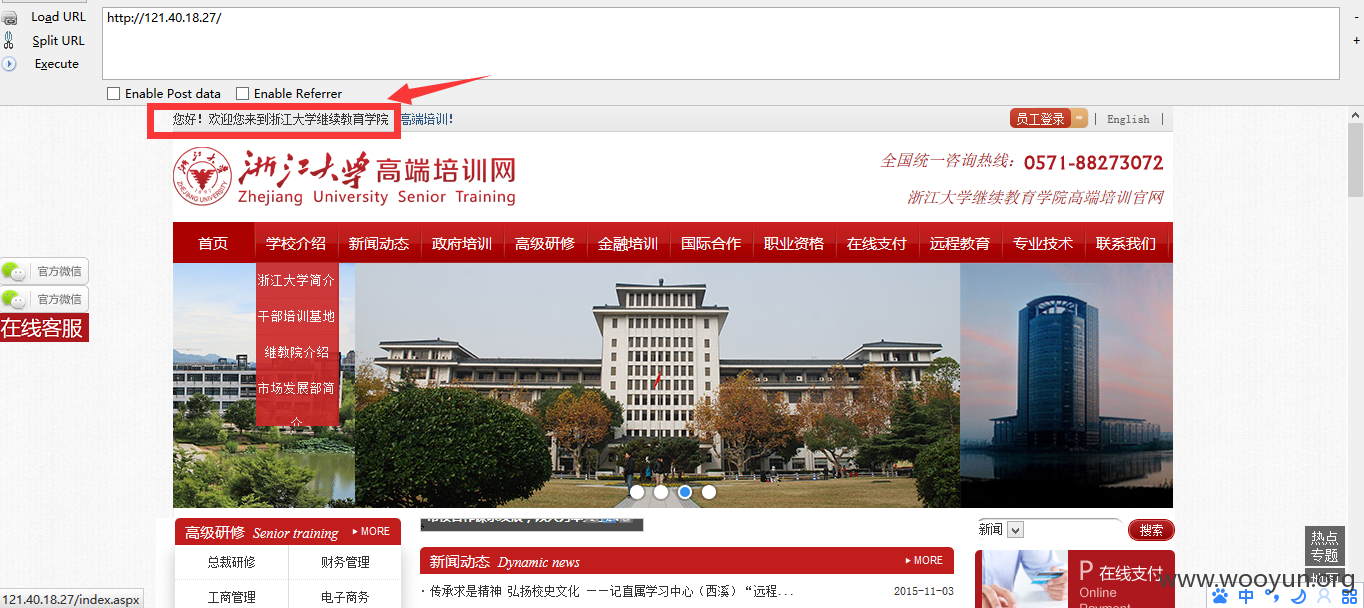
Task: Click the phone number 0571-88273072
Action: (x=1093, y=162)
